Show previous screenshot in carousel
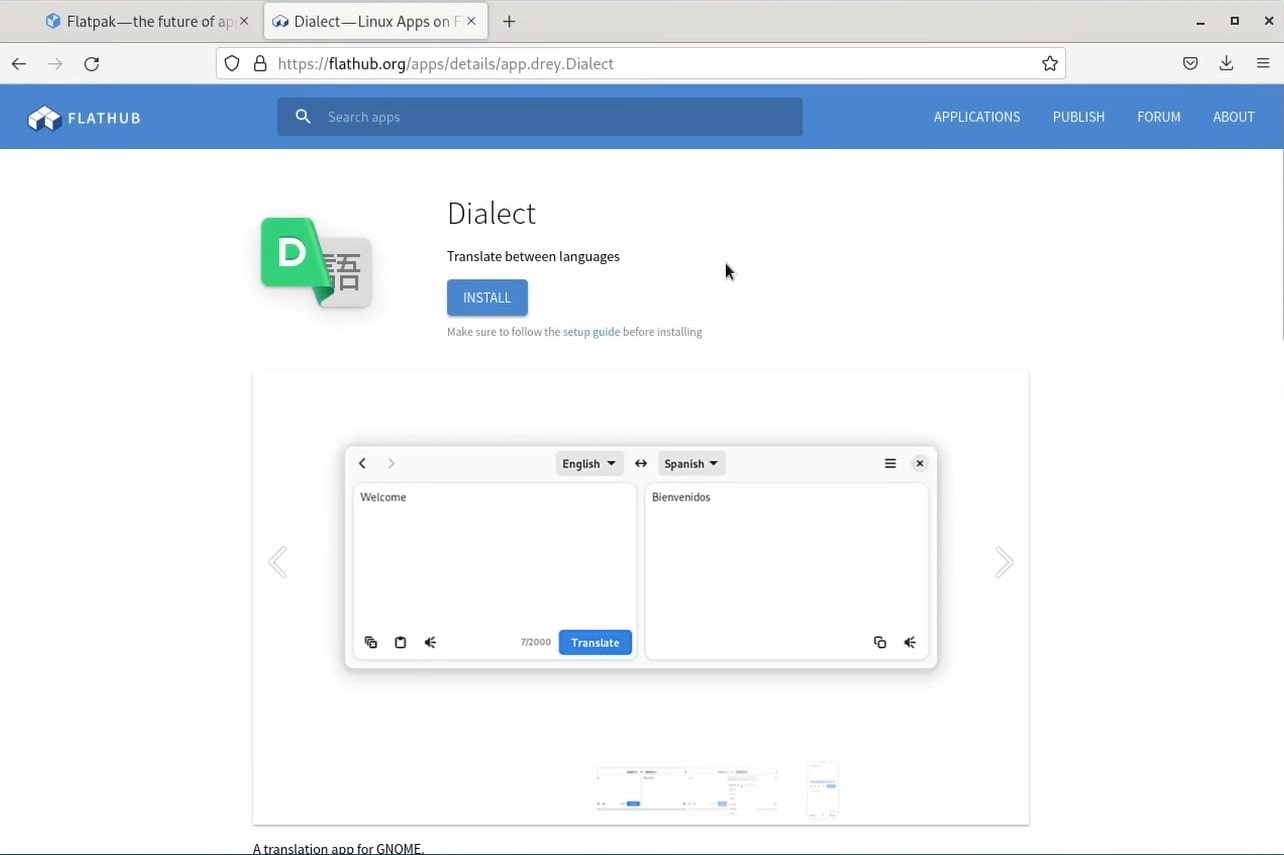This screenshot has height=855, width=1284. coord(278,562)
